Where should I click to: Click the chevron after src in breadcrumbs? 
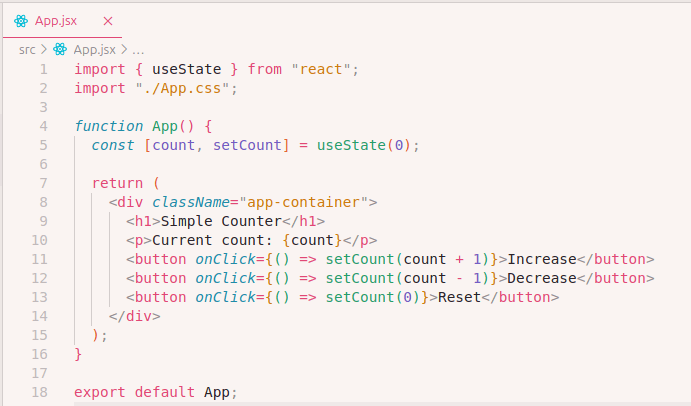pyautogui.click(x=44, y=49)
